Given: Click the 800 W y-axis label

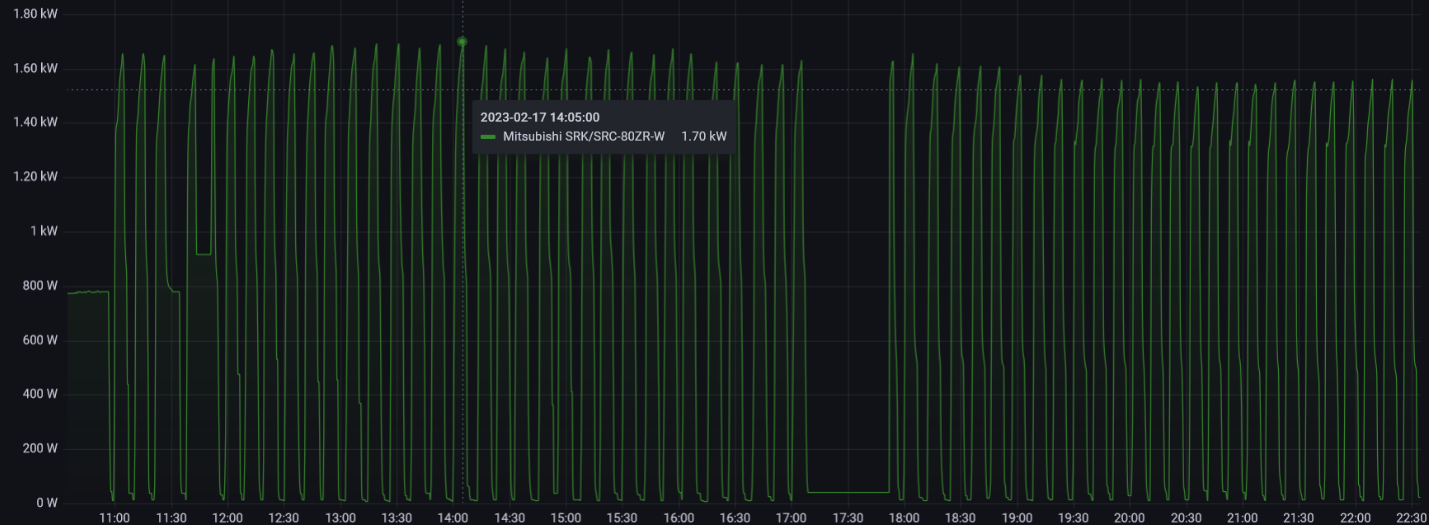Looking at the screenshot, I should point(39,286).
